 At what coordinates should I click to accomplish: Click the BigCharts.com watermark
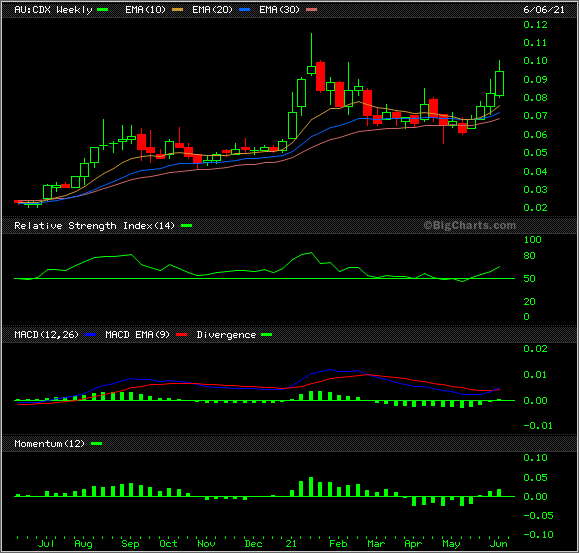pos(469,225)
